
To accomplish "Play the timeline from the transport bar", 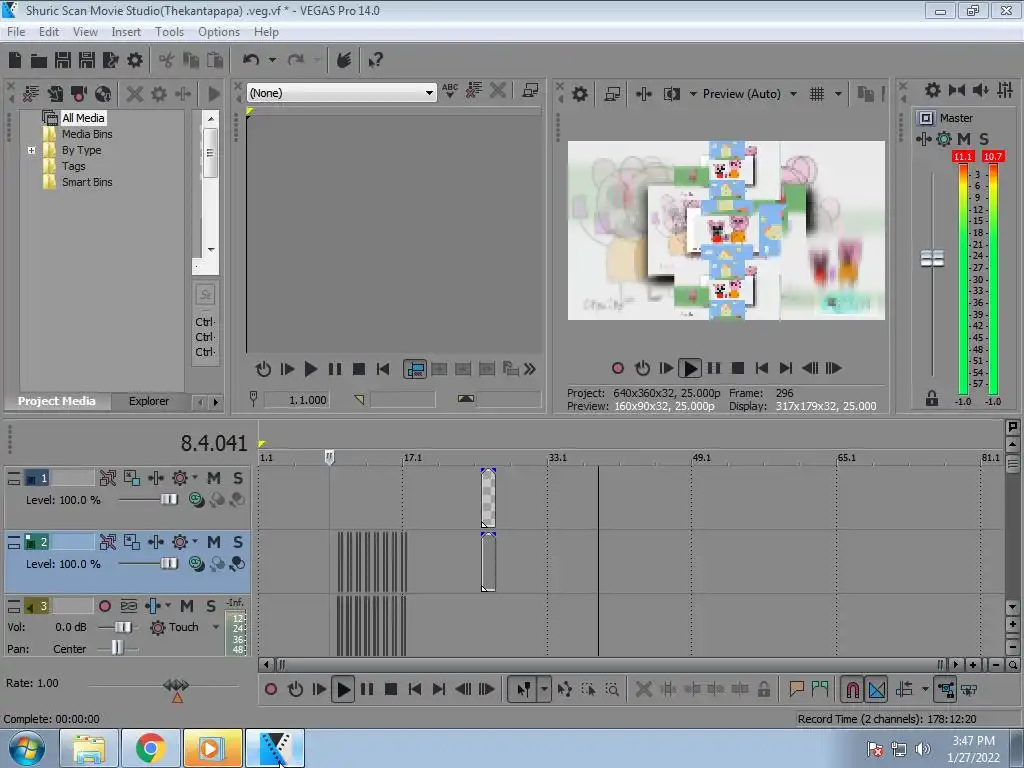I will (x=343, y=689).
